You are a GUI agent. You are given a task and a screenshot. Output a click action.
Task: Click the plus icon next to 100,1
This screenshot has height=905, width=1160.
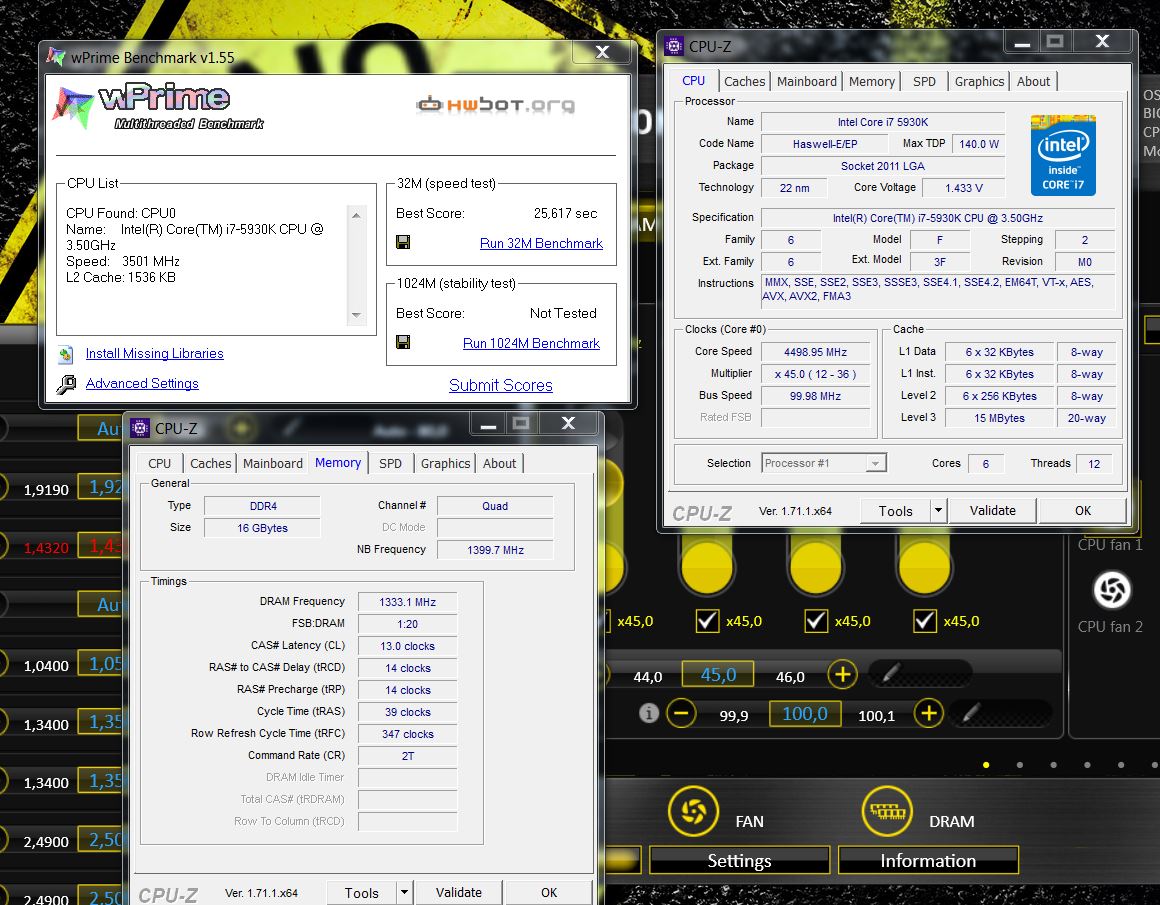point(928,713)
